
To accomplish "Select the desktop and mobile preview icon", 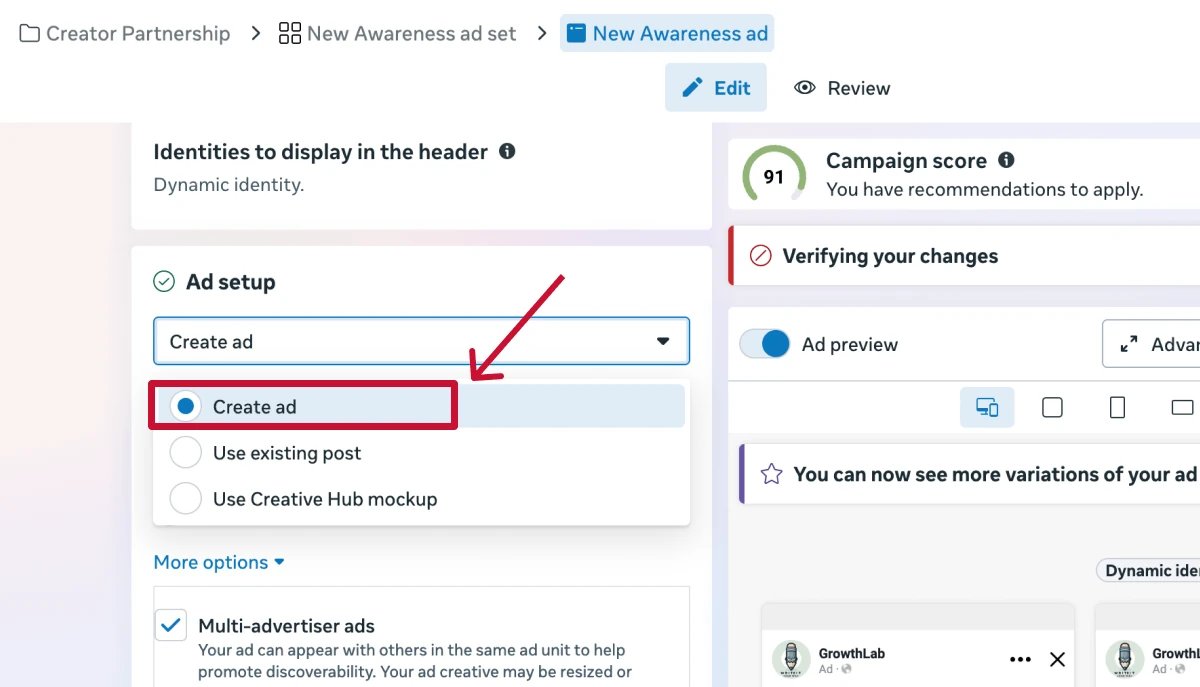I will 987,407.
